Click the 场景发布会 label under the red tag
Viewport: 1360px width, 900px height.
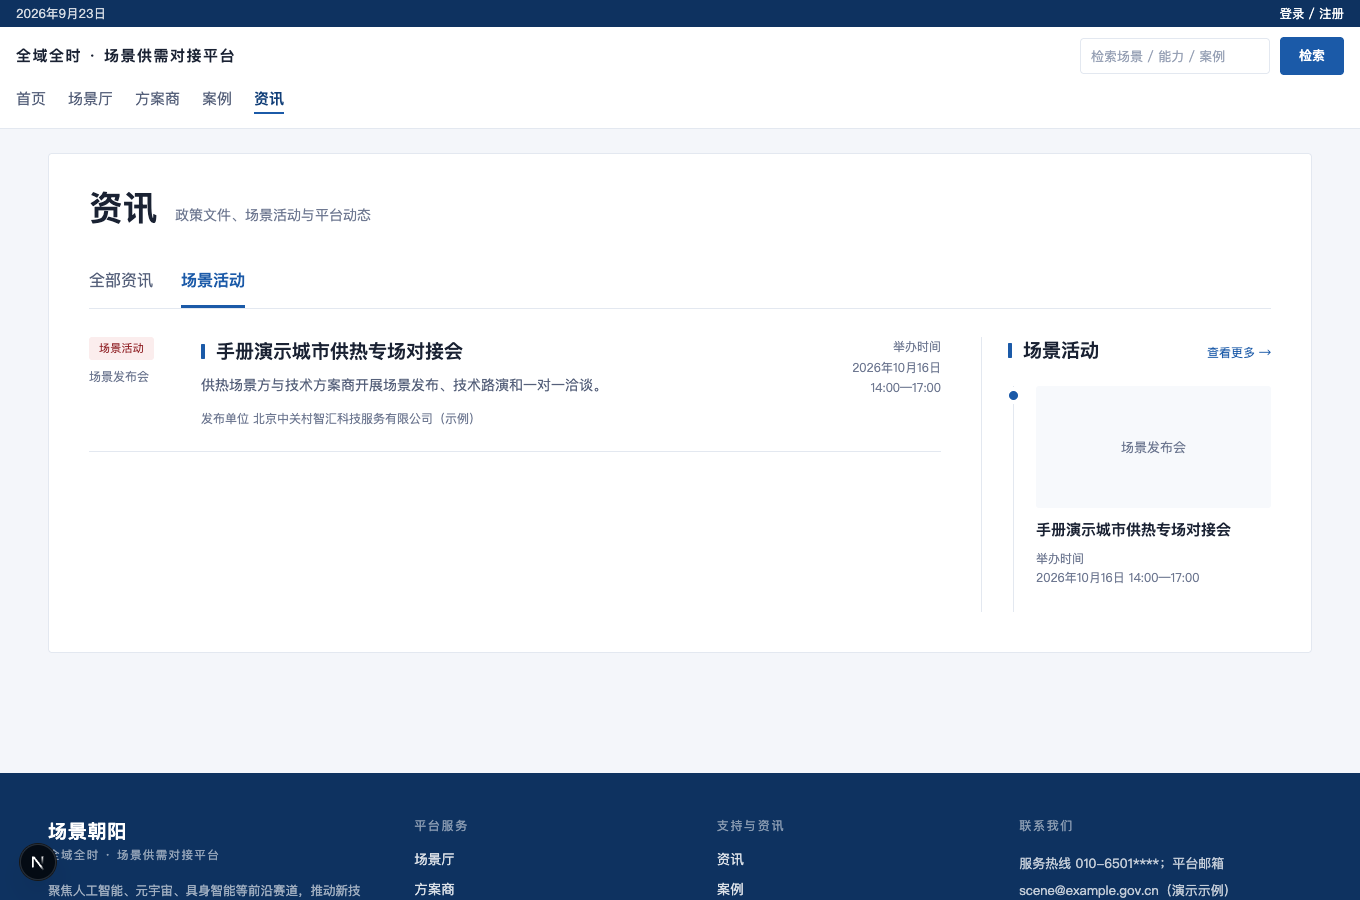[x=119, y=377]
